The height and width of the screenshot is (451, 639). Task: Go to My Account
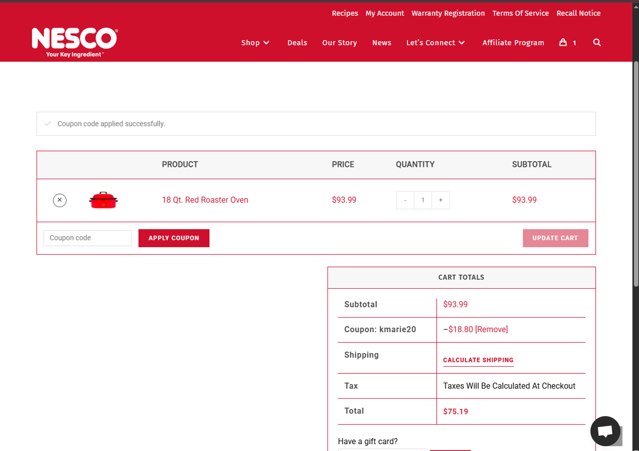pos(385,13)
